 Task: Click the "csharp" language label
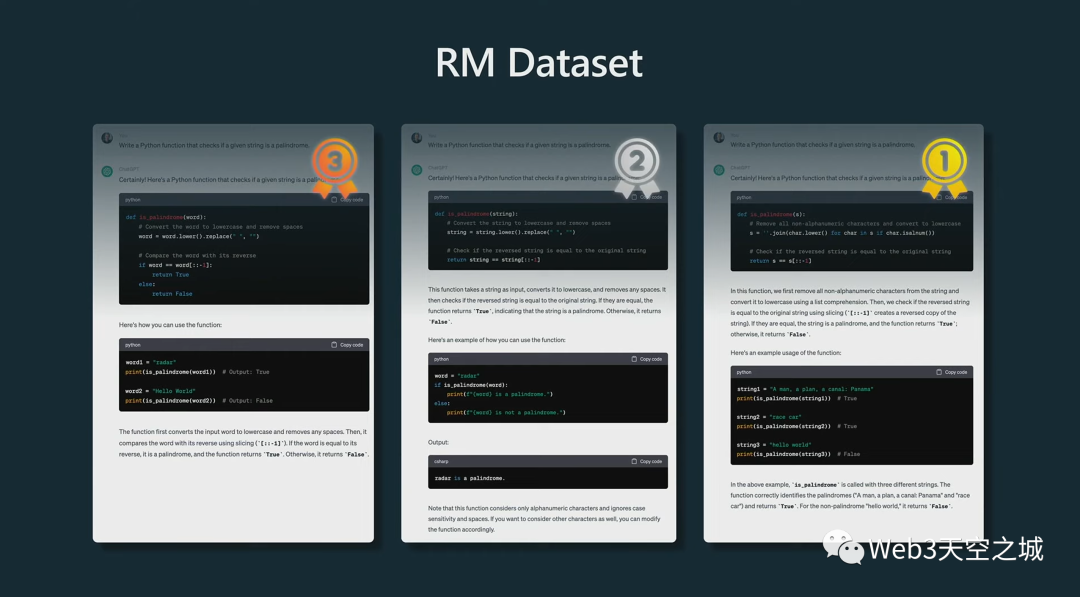pos(442,461)
